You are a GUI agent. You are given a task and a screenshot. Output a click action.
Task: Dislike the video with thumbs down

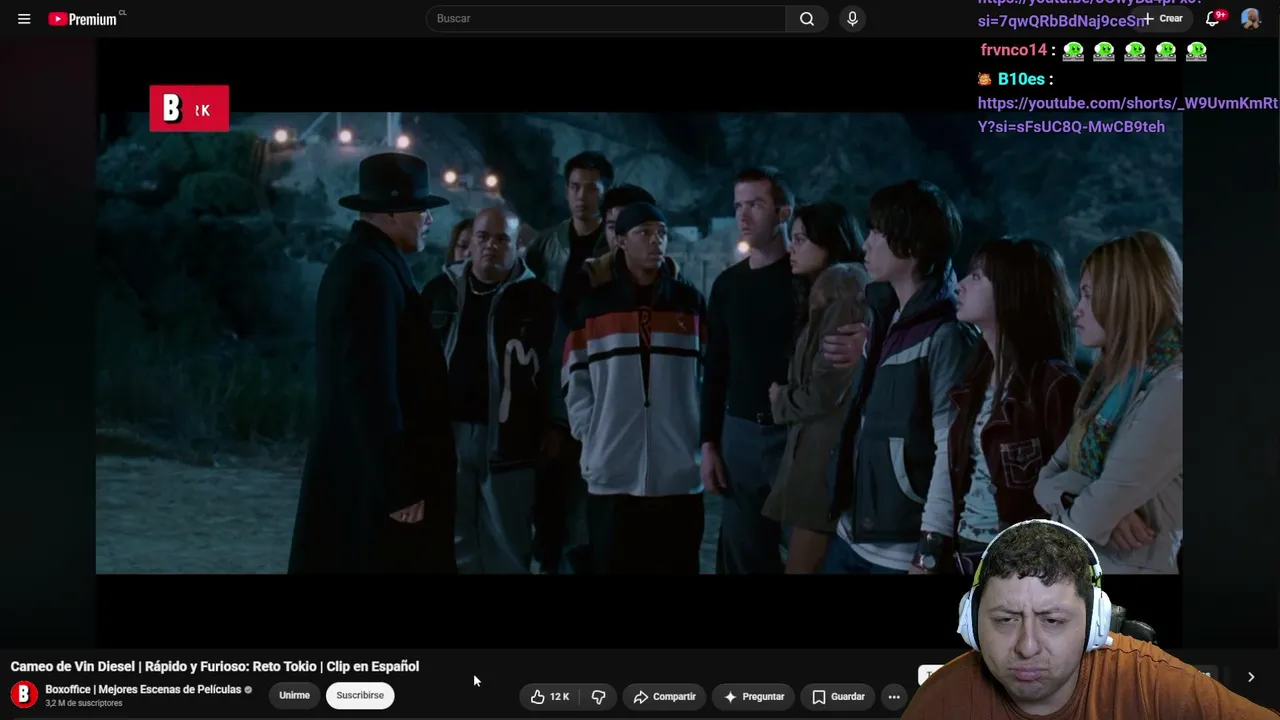599,696
